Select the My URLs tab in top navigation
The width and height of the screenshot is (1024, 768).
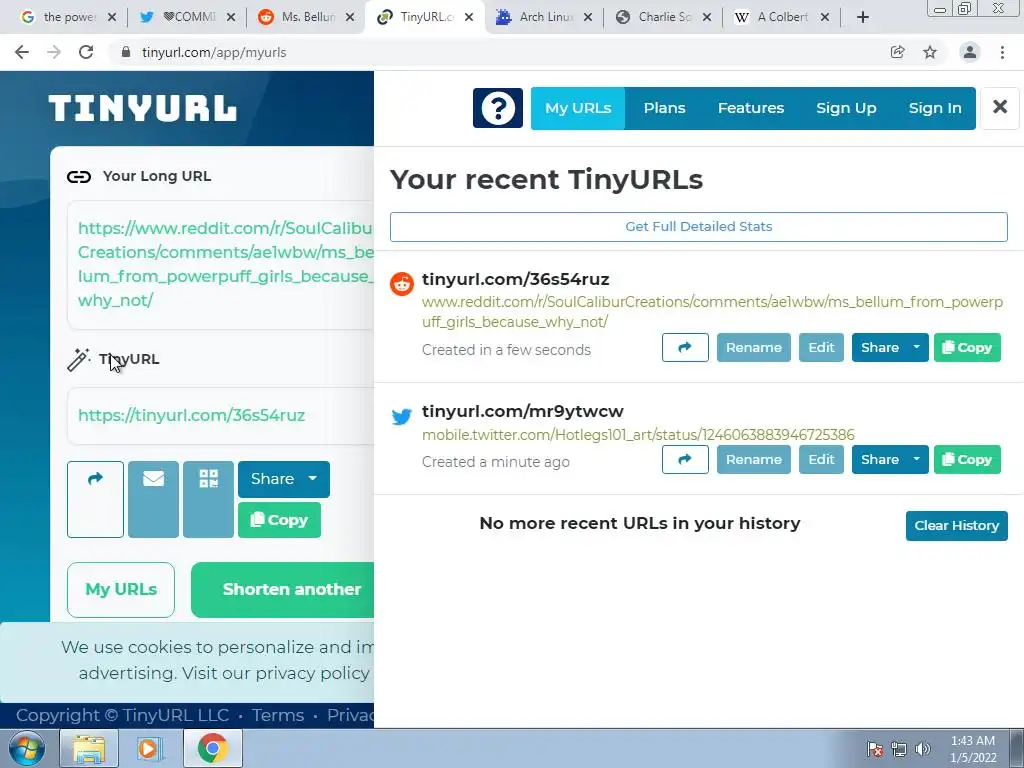pos(578,108)
